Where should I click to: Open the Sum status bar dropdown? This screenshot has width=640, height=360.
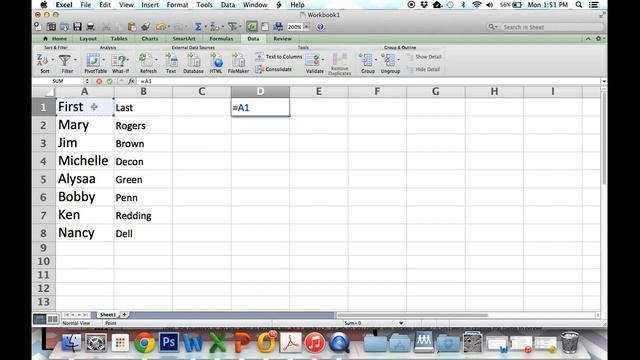tap(401, 323)
